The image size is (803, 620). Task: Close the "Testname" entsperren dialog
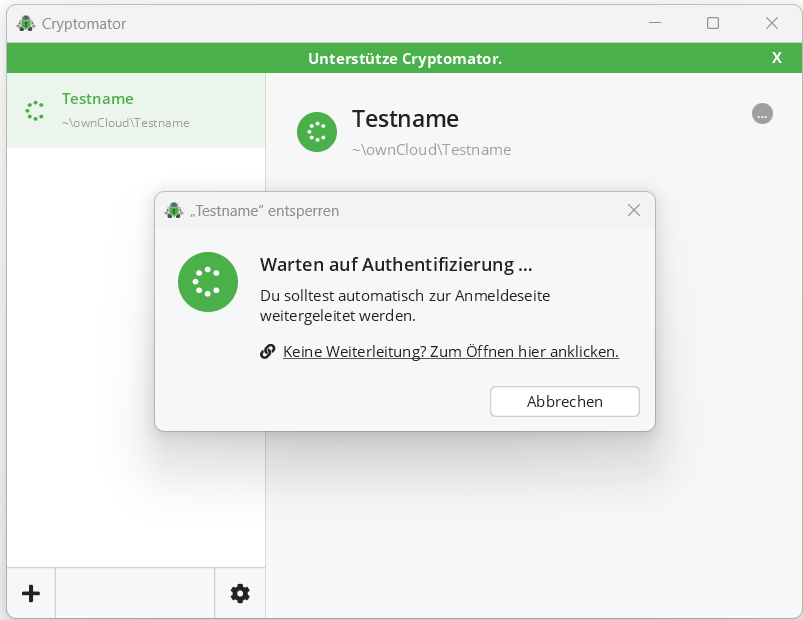tap(634, 210)
